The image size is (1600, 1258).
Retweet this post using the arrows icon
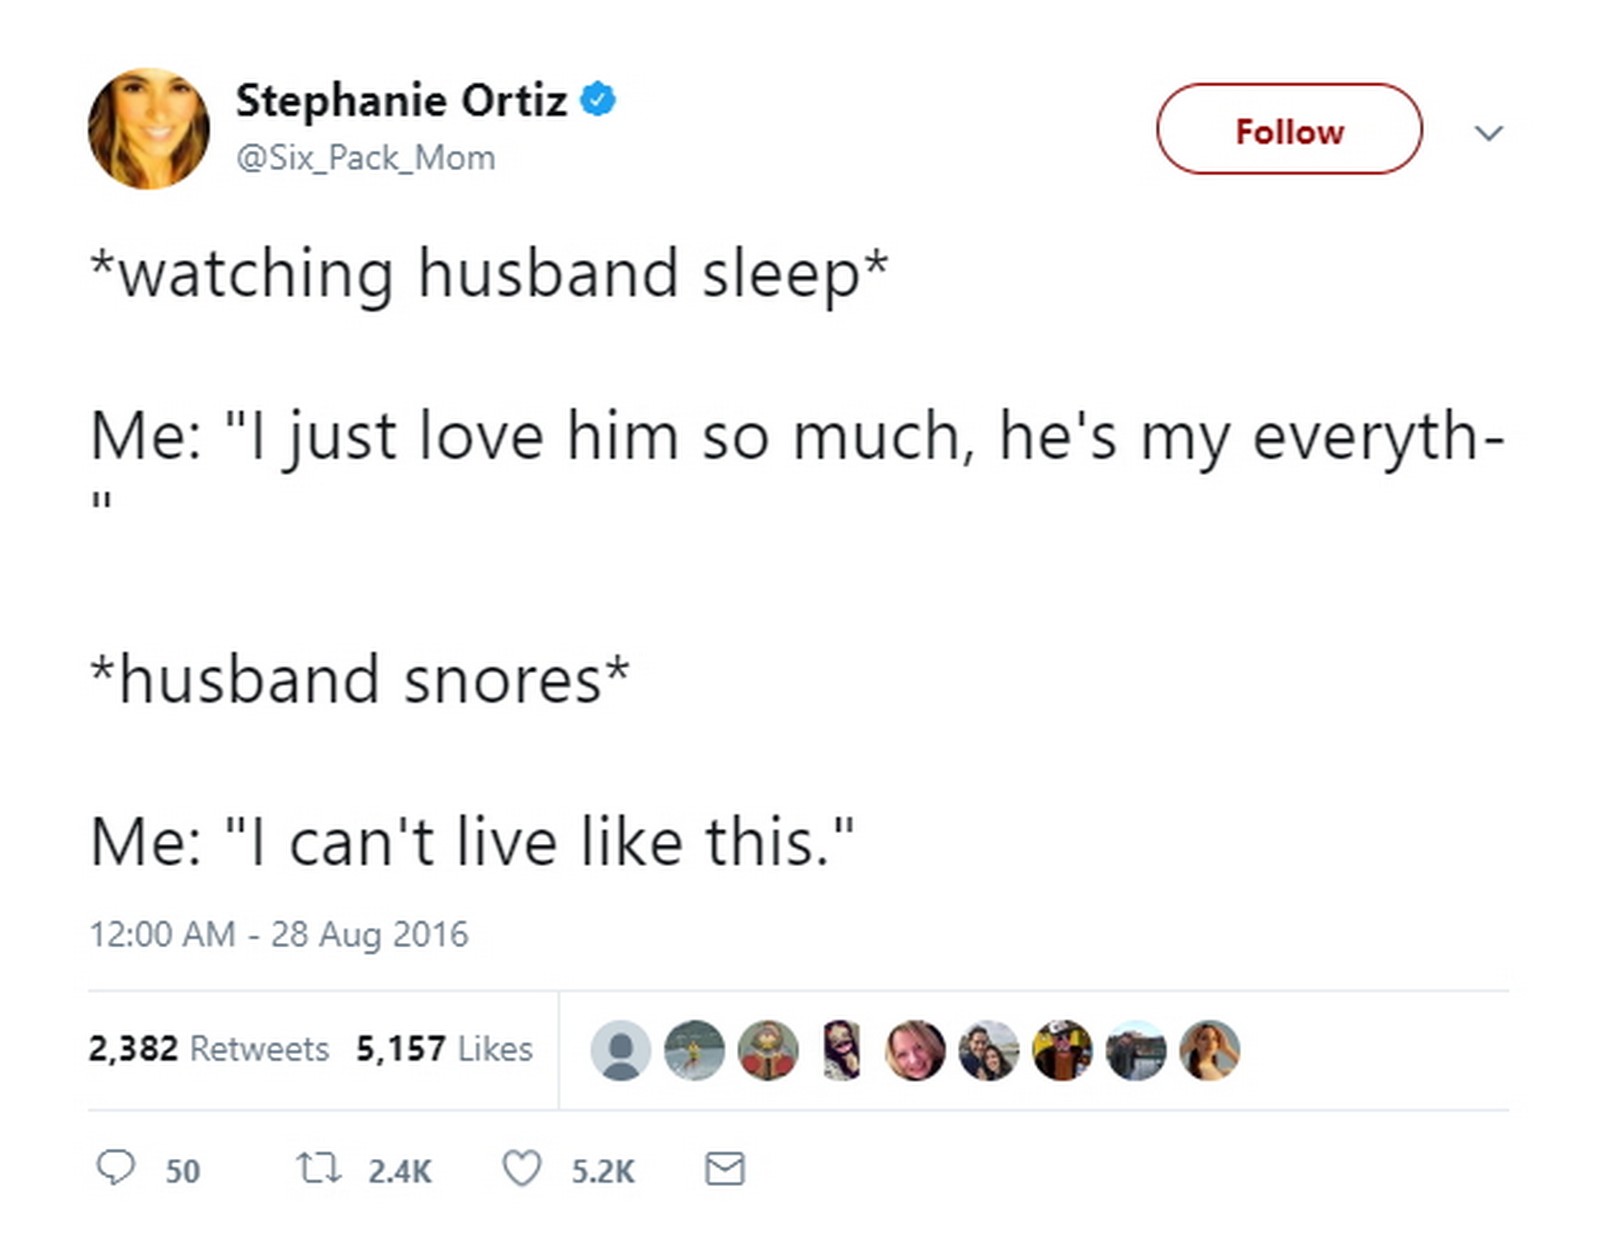click(x=319, y=1168)
